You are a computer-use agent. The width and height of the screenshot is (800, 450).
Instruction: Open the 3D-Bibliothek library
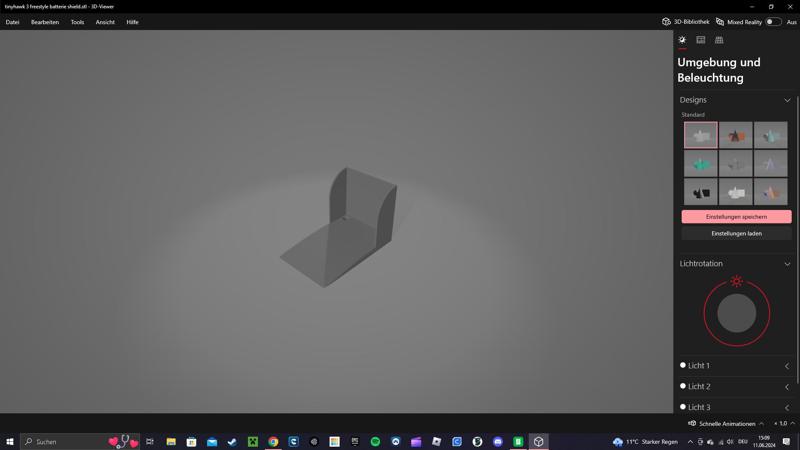686,22
